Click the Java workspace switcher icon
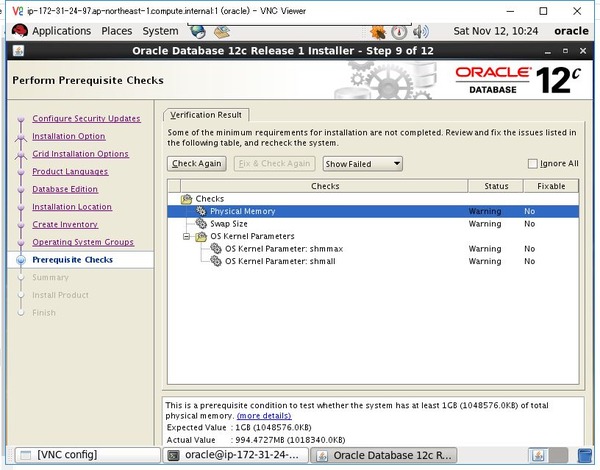 pyautogui.click(x=538, y=455)
